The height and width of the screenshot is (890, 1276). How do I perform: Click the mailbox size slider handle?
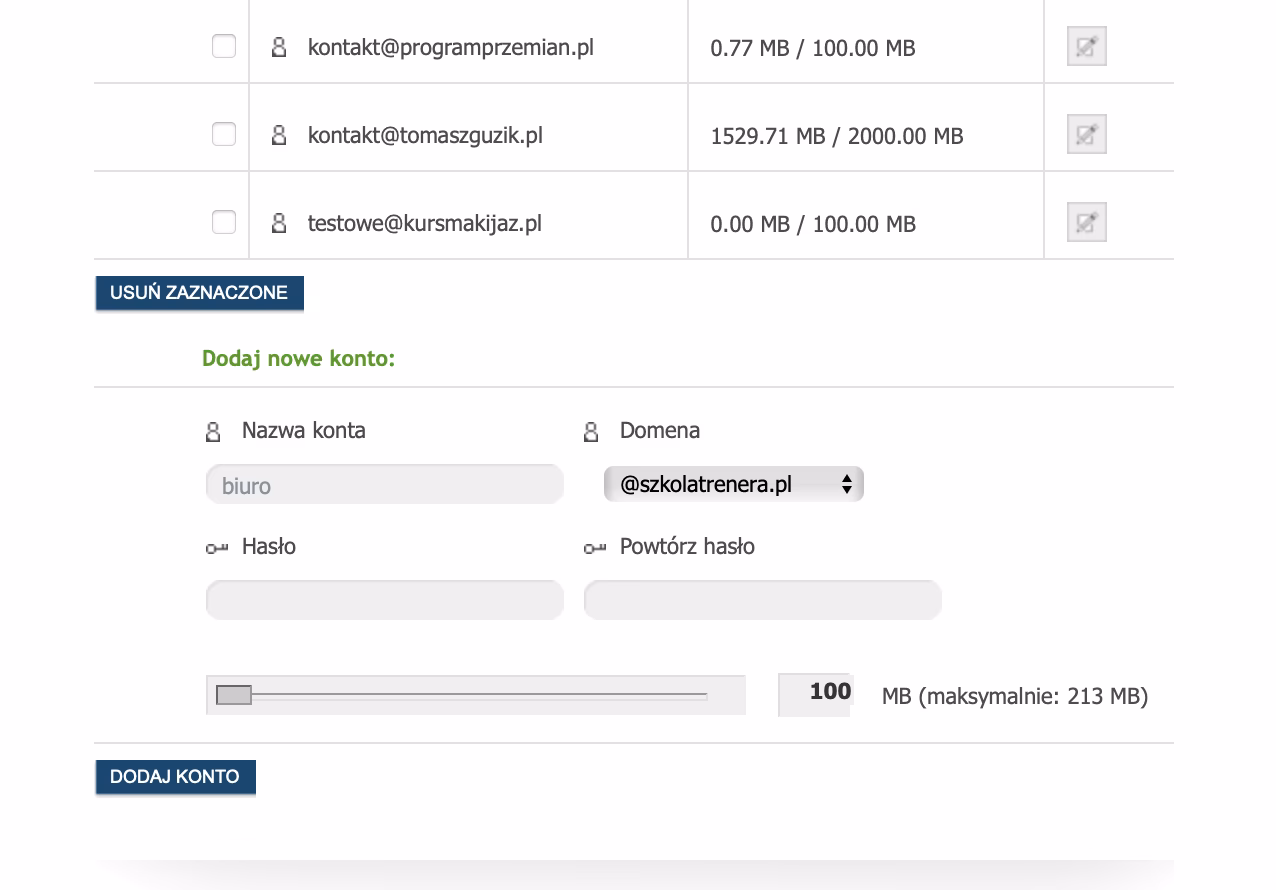[x=235, y=693]
